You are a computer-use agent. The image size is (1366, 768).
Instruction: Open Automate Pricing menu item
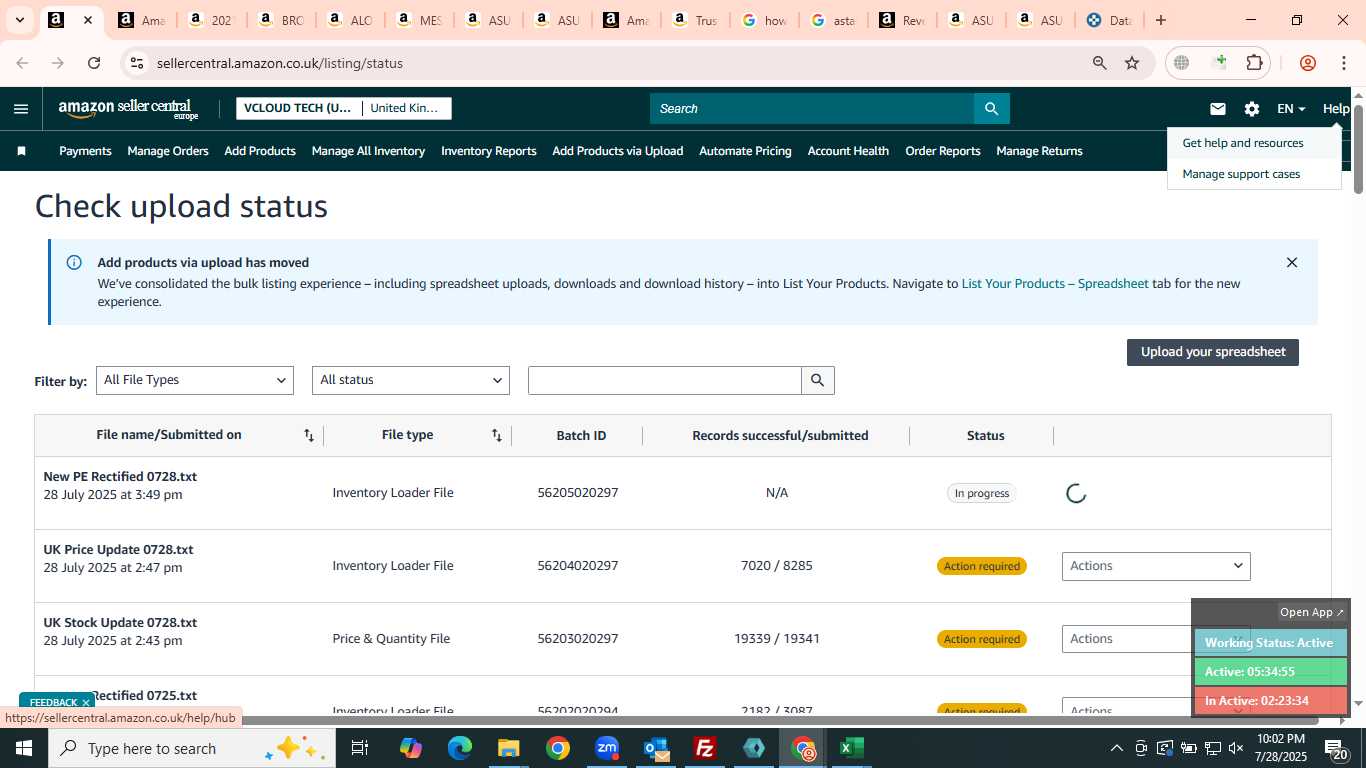pyautogui.click(x=745, y=151)
